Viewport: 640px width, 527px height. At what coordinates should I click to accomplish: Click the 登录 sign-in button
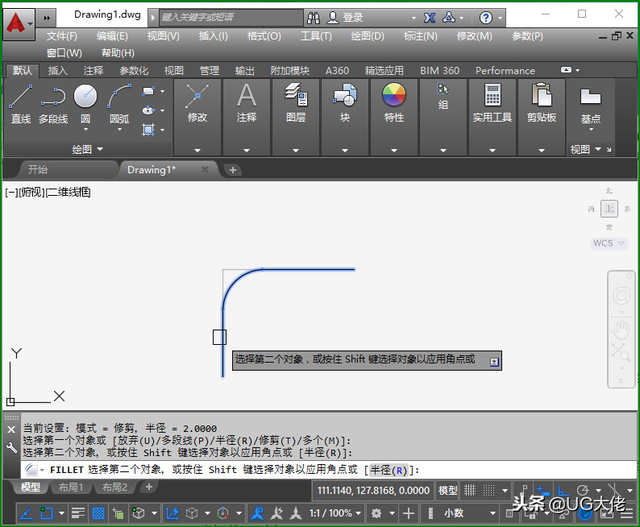click(x=353, y=18)
